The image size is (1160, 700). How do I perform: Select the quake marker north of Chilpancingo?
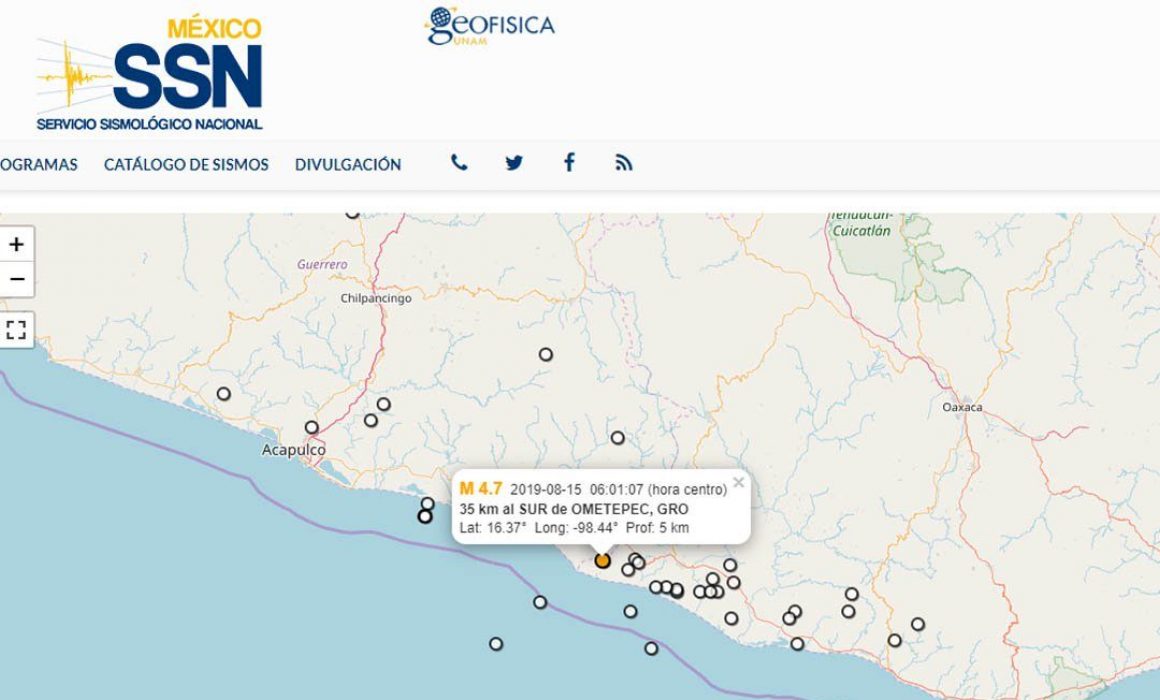(353, 213)
